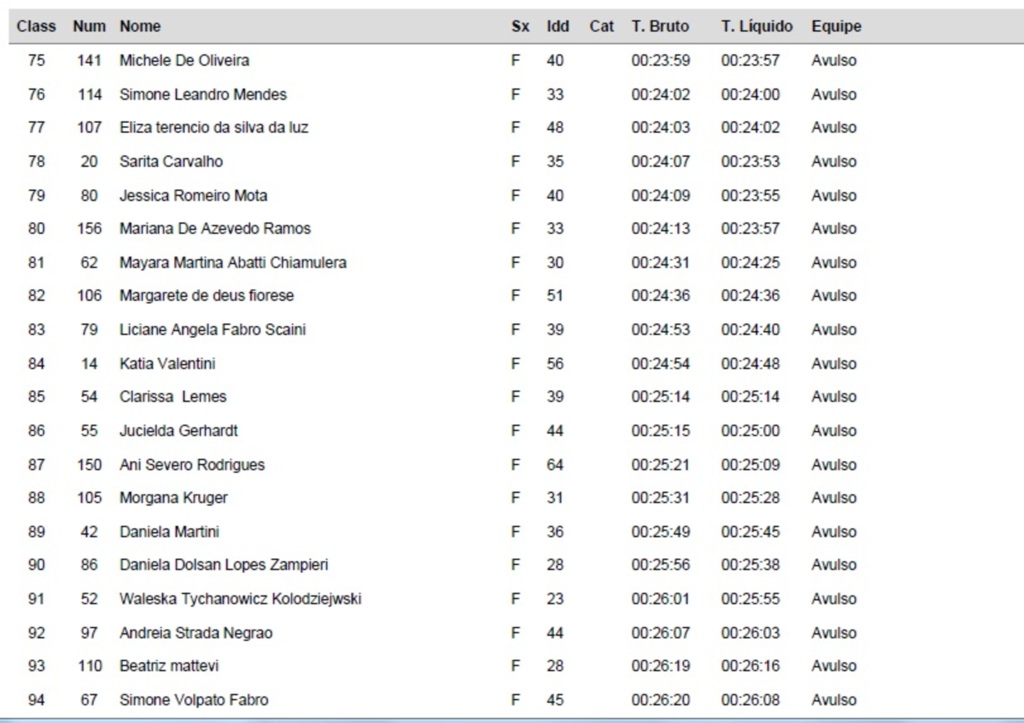Click the Class column header
1024x723 pixels.
(x=36, y=27)
